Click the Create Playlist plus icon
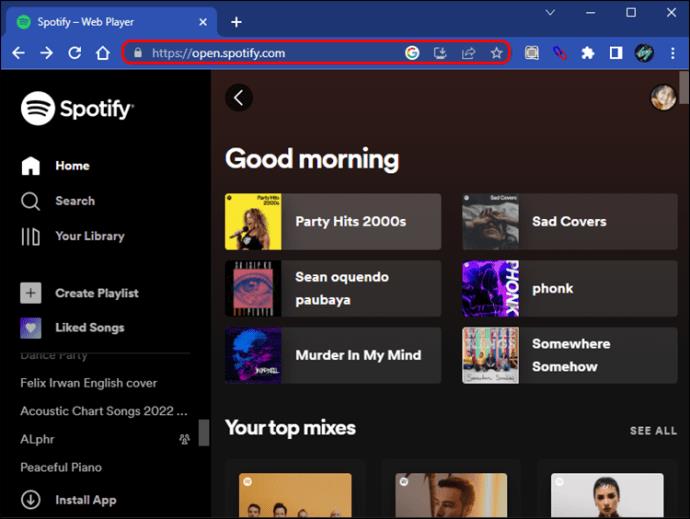The image size is (690, 519). (31, 293)
